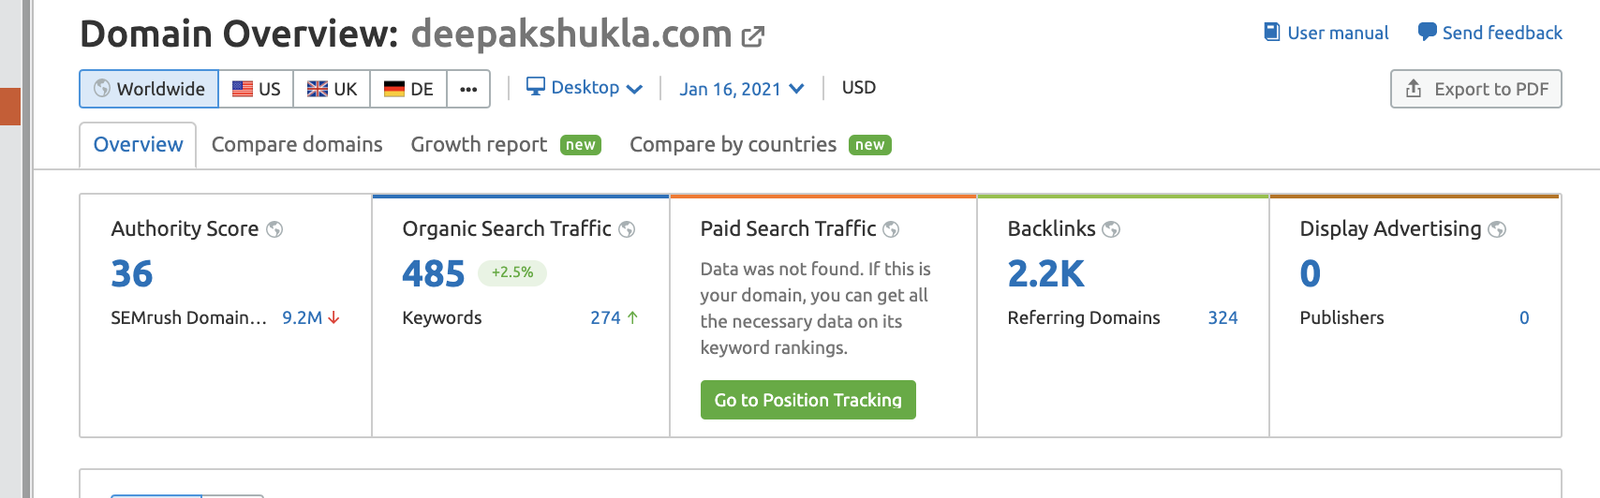Click the Export to PDF button
This screenshot has height=498, width=1600.
pyautogui.click(x=1476, y=89)
